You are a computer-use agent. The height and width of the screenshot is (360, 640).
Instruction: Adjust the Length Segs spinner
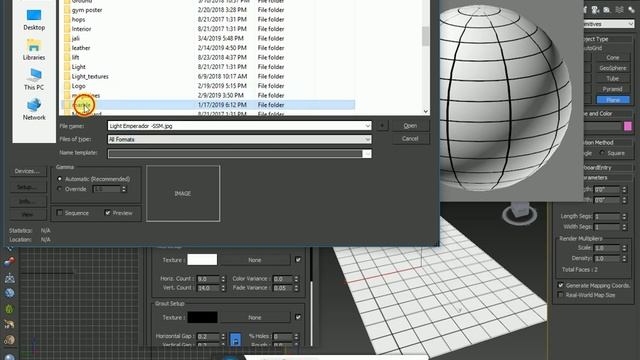(624, 216)
